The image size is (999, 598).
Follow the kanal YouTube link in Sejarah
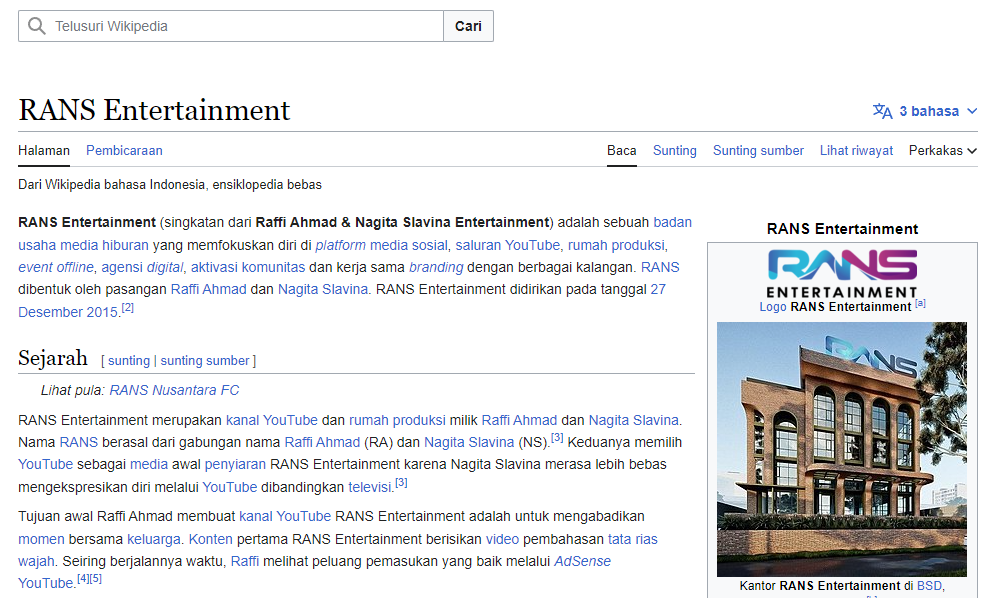271,420
